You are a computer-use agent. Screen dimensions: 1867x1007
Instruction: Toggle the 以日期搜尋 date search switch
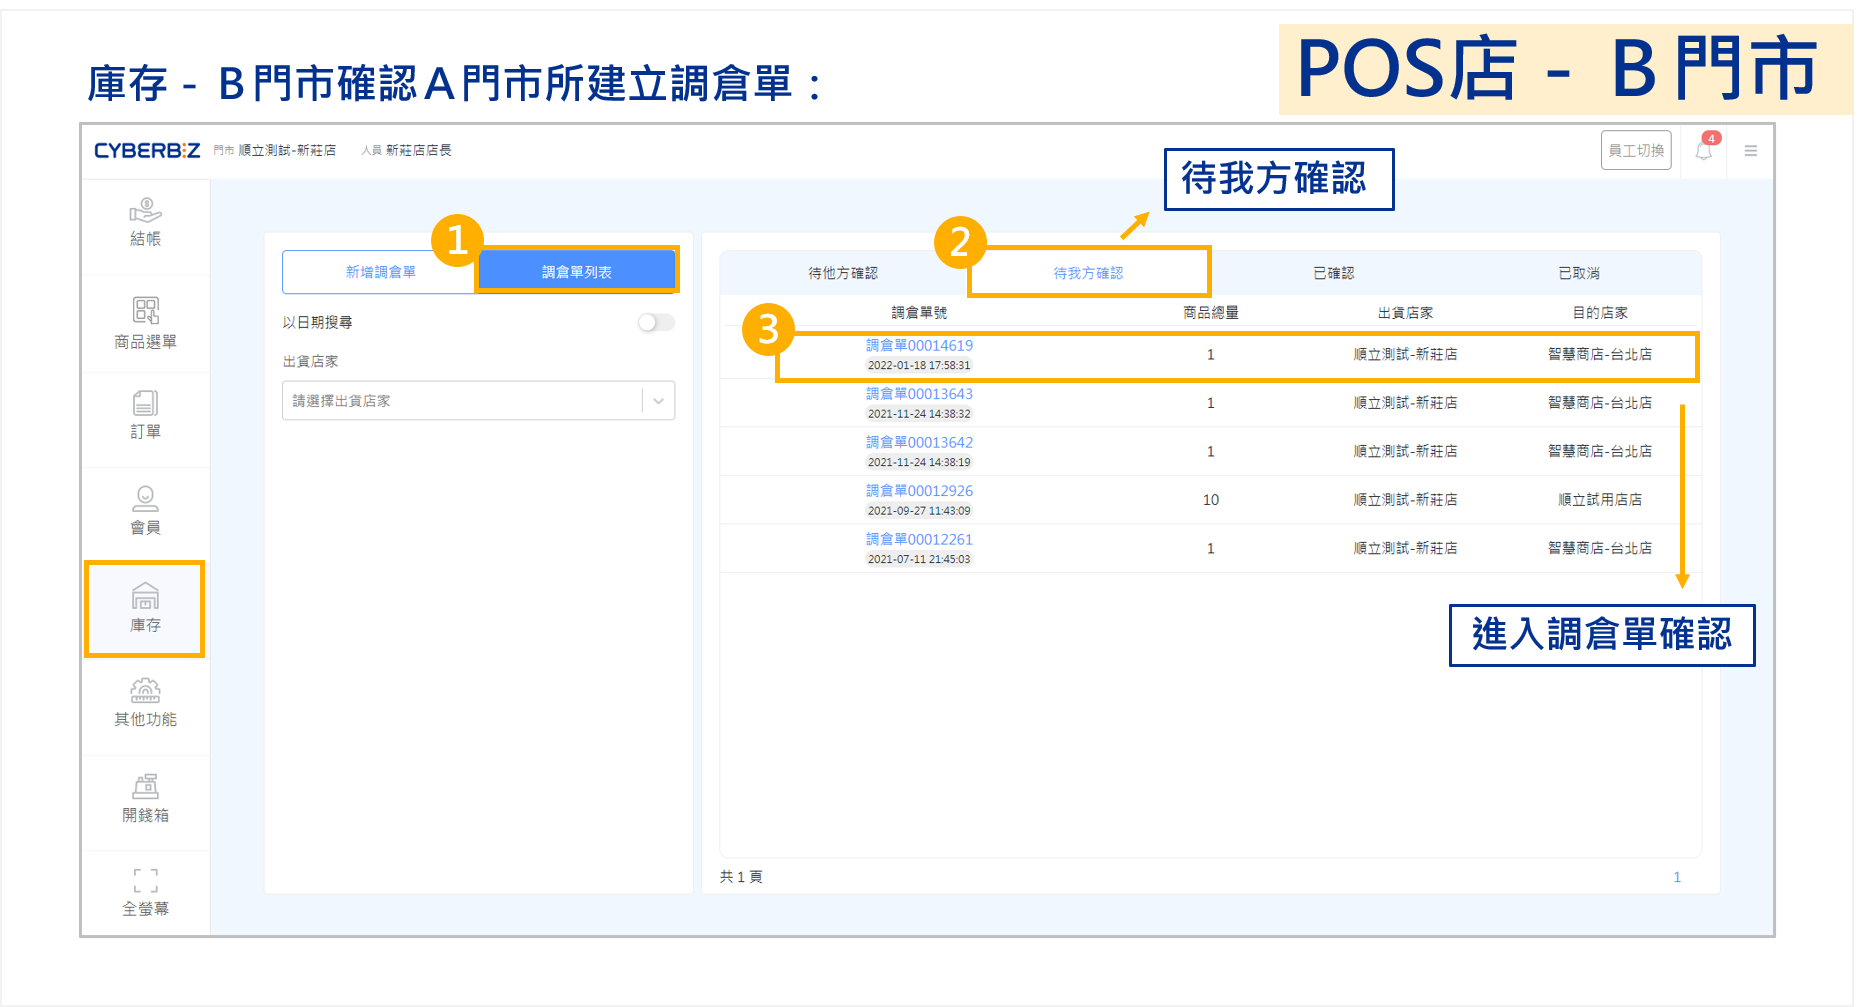(656, 322)
